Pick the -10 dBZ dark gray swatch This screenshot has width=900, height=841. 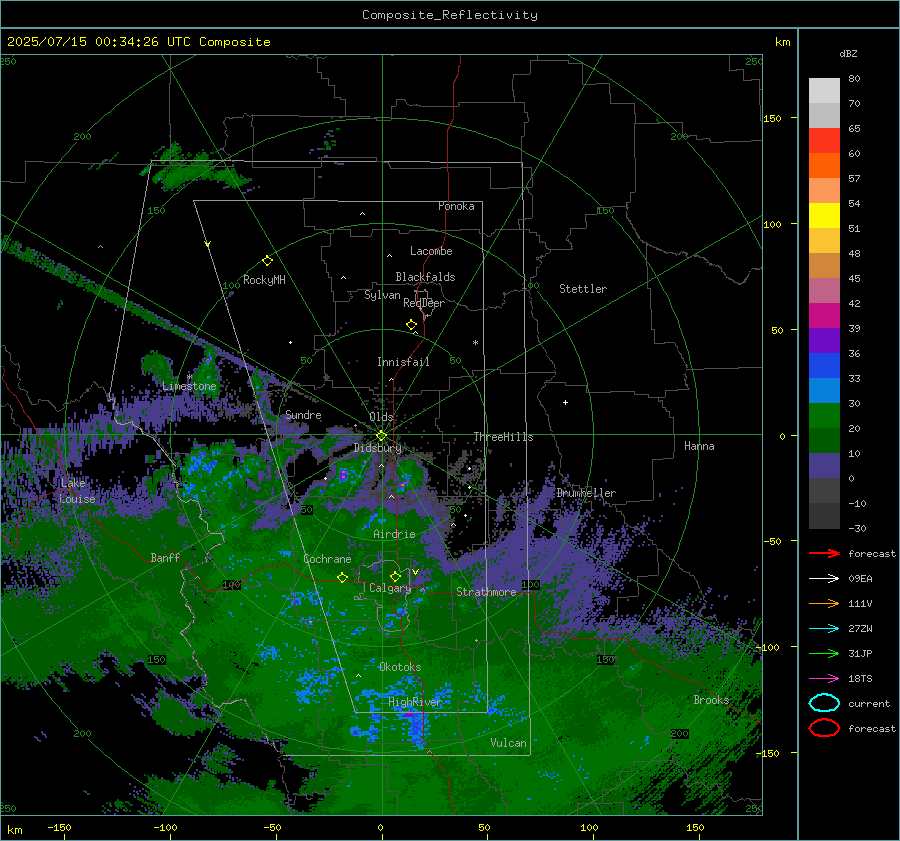coord(824,516)
